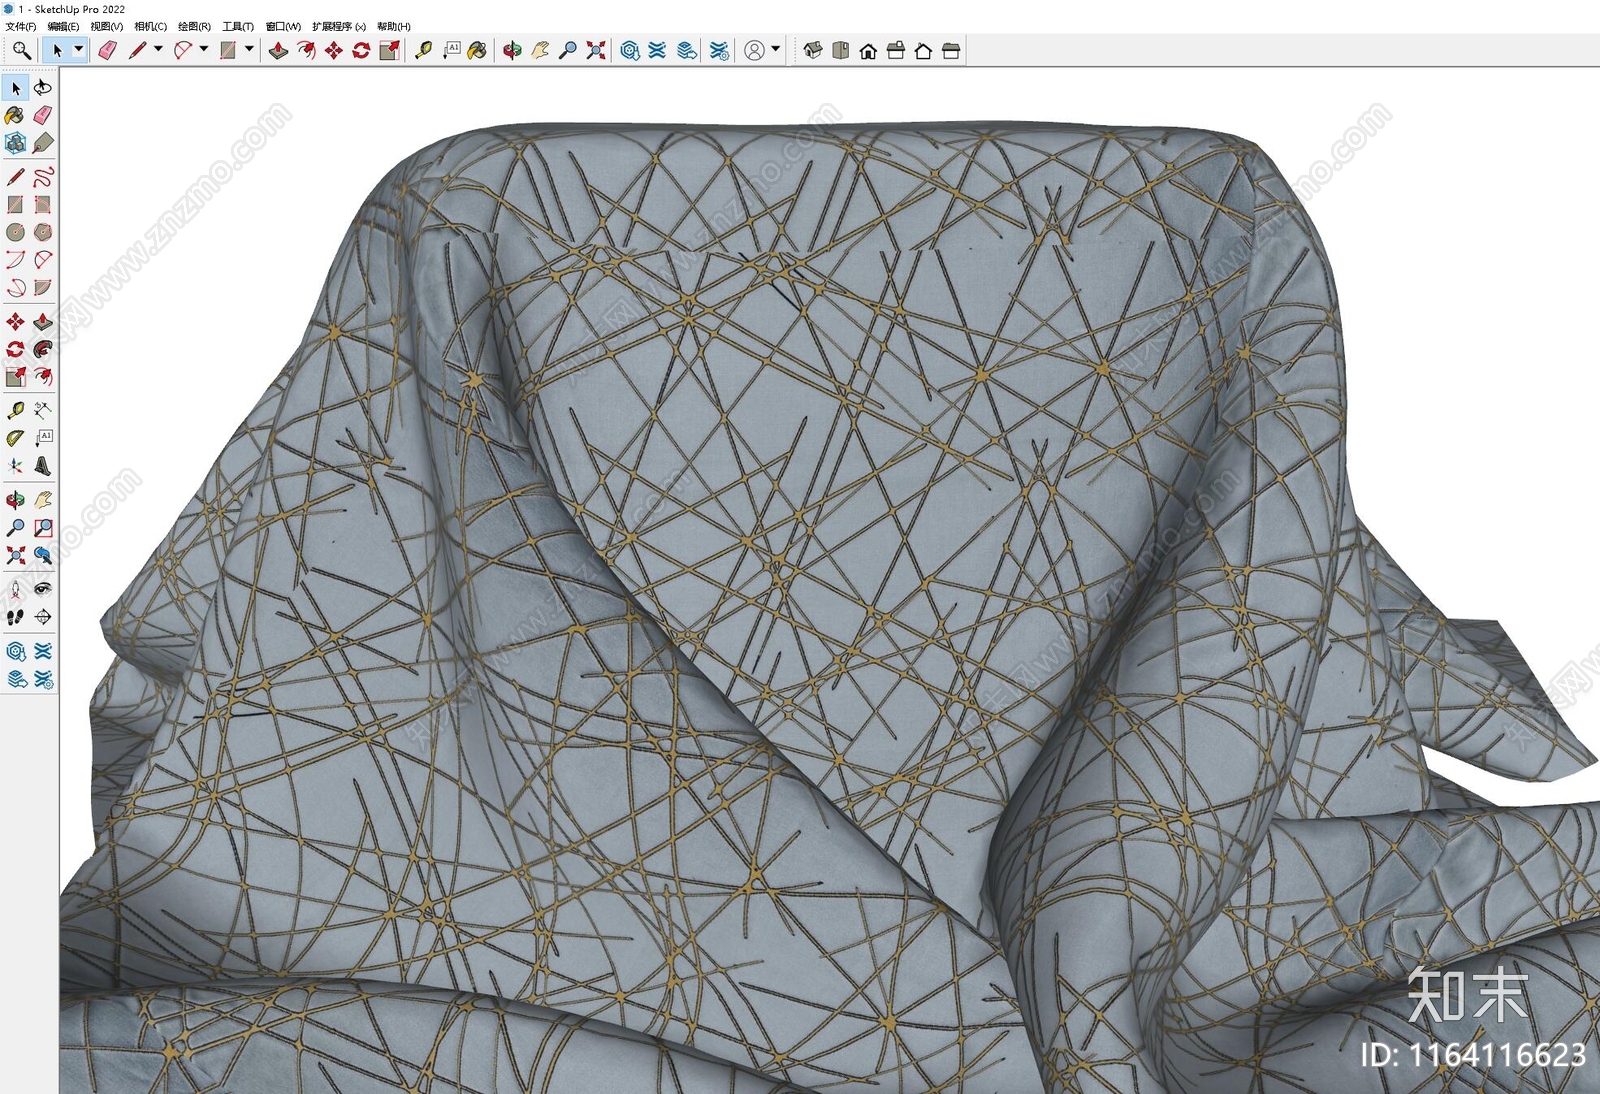Switch to the Back view
The width and height of the screenshot is (1600, 1094).
923,50
